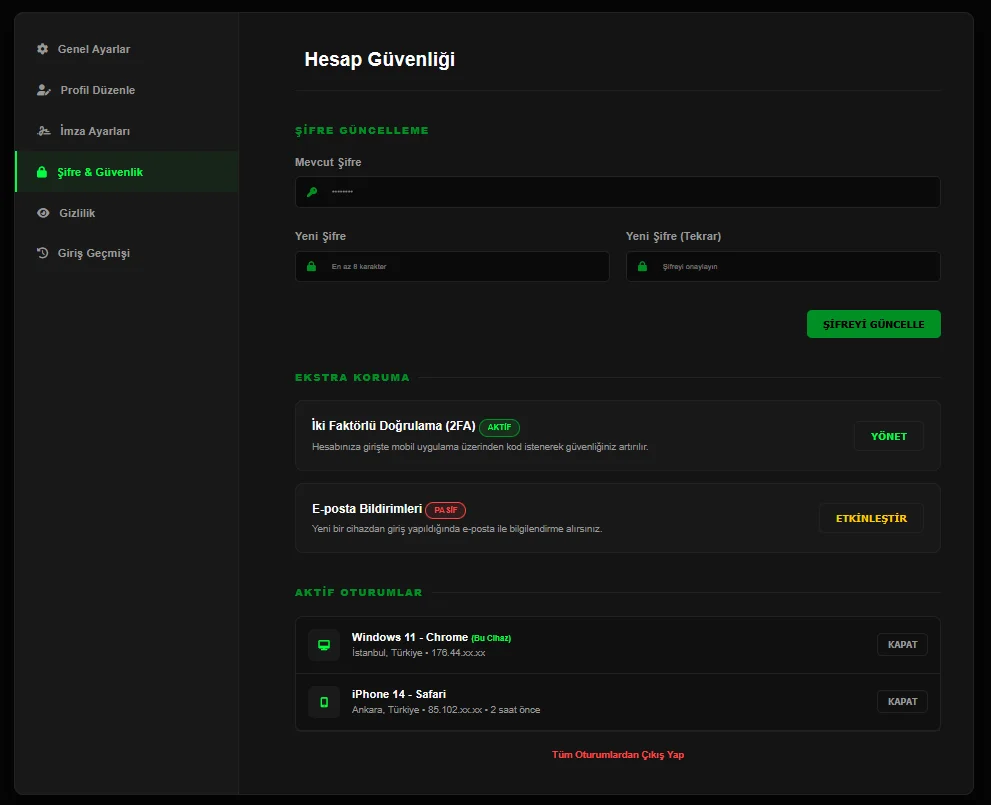Close the iPhone 14 Safari session with KAPAT

tap(902, 701)
